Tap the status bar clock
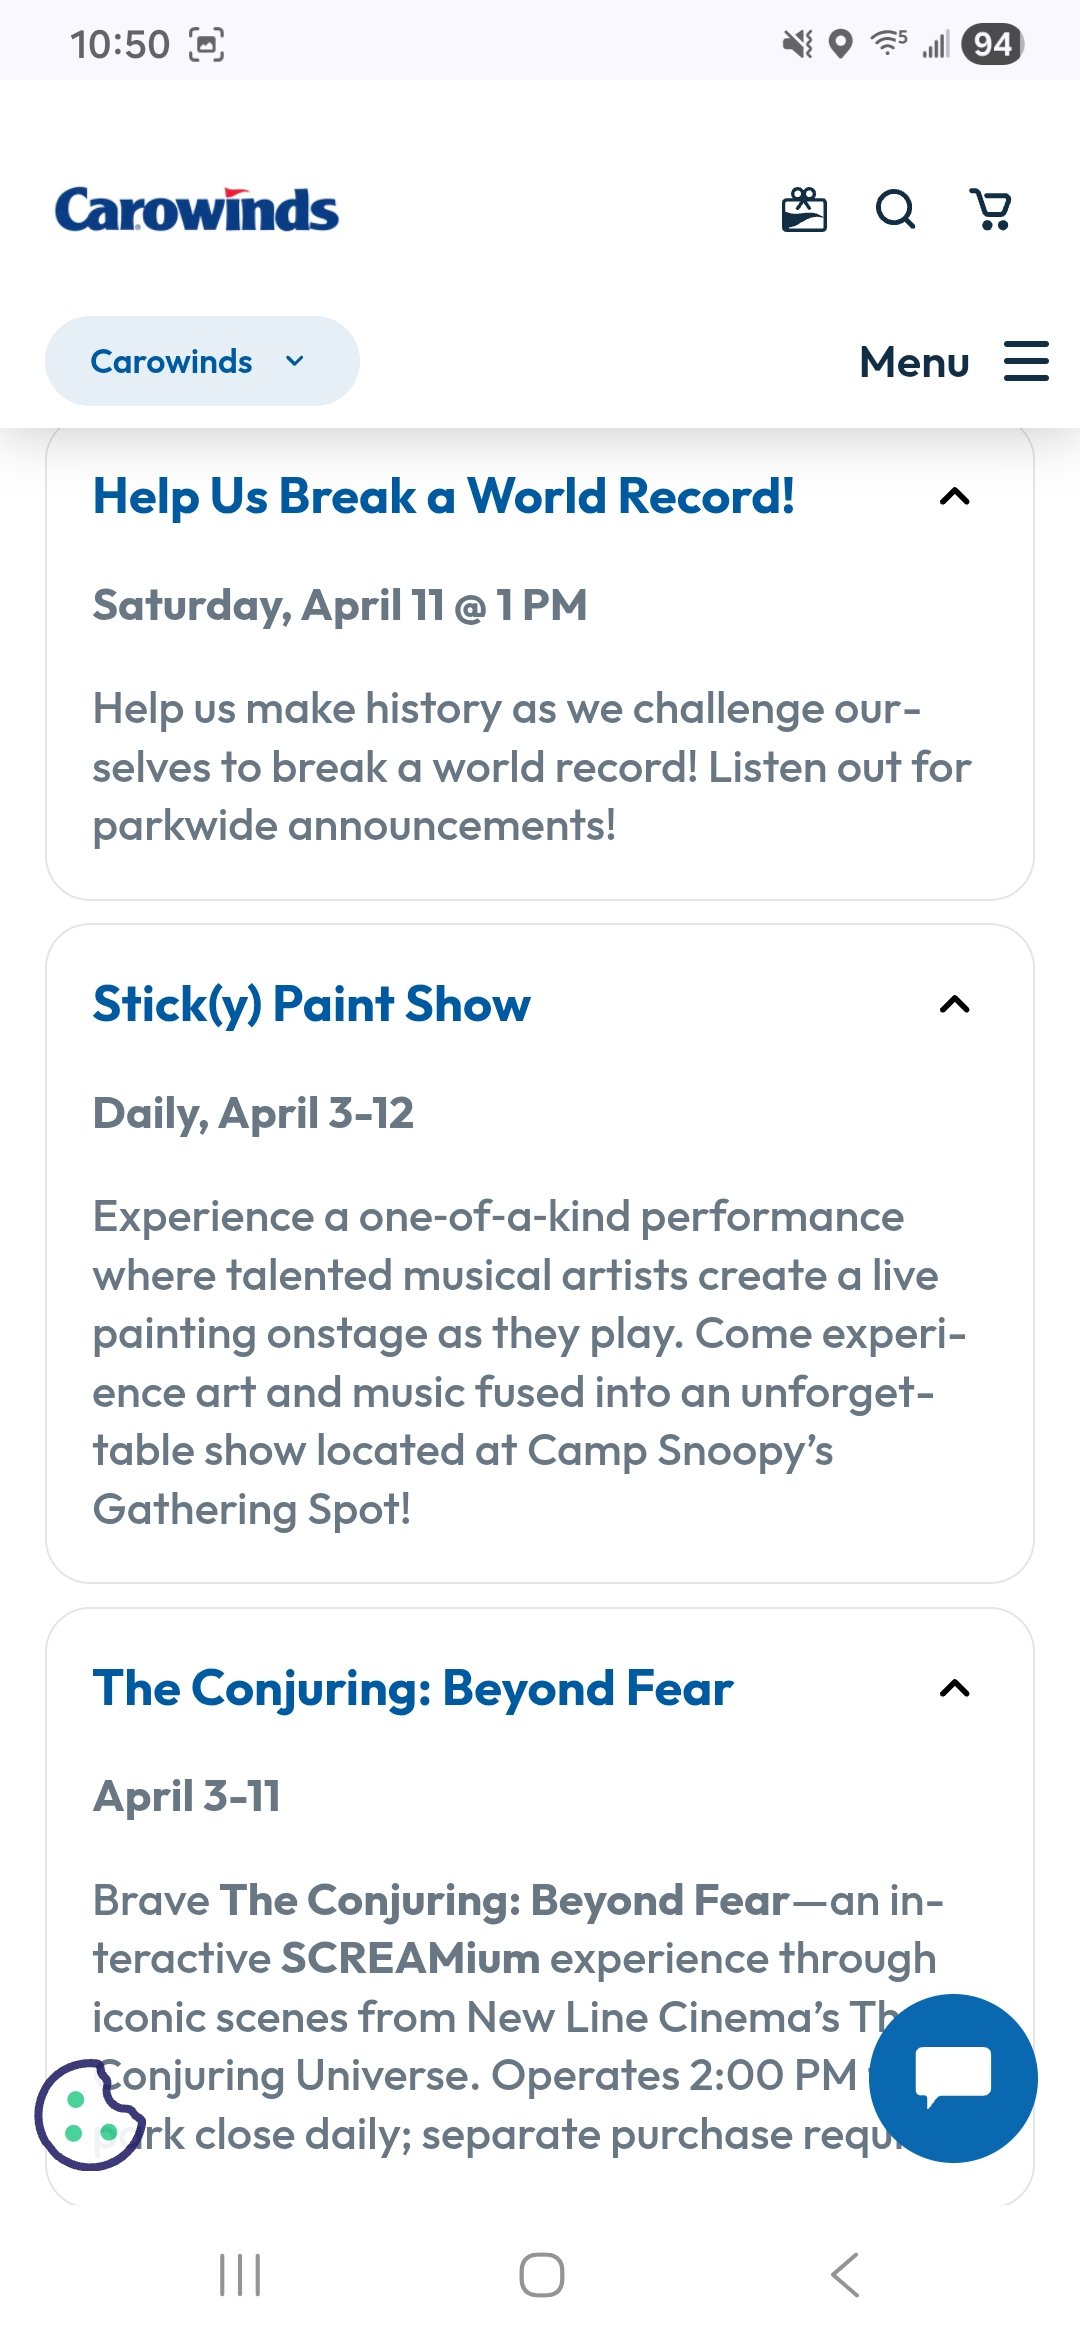This screenshot has height=2340, width=1080. (120, 45)
